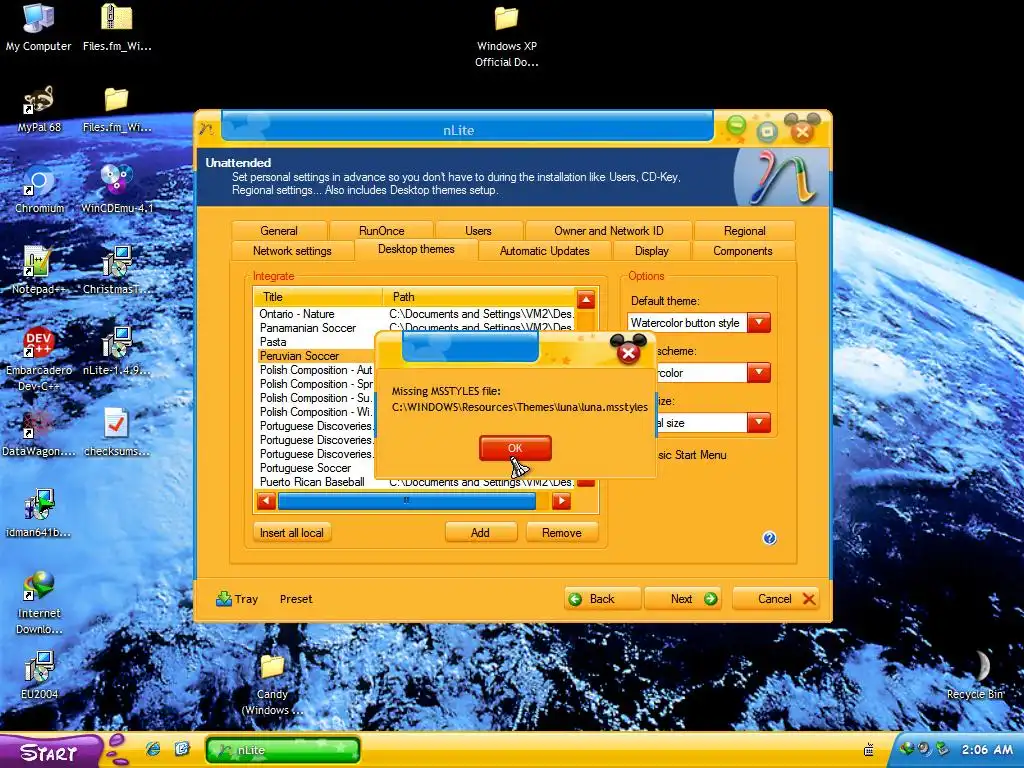1024x768 pixels.
Task: Click the network globe tray icon
Action: pos(906,748)
